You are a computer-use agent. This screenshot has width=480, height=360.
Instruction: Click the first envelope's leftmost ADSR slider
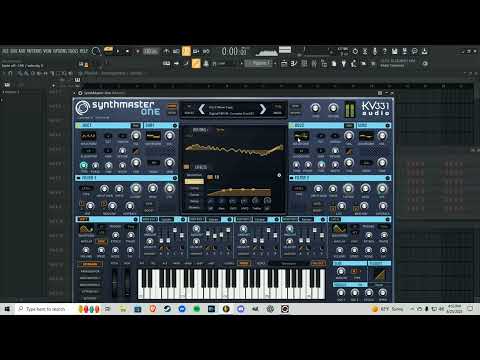click(161, 241)
